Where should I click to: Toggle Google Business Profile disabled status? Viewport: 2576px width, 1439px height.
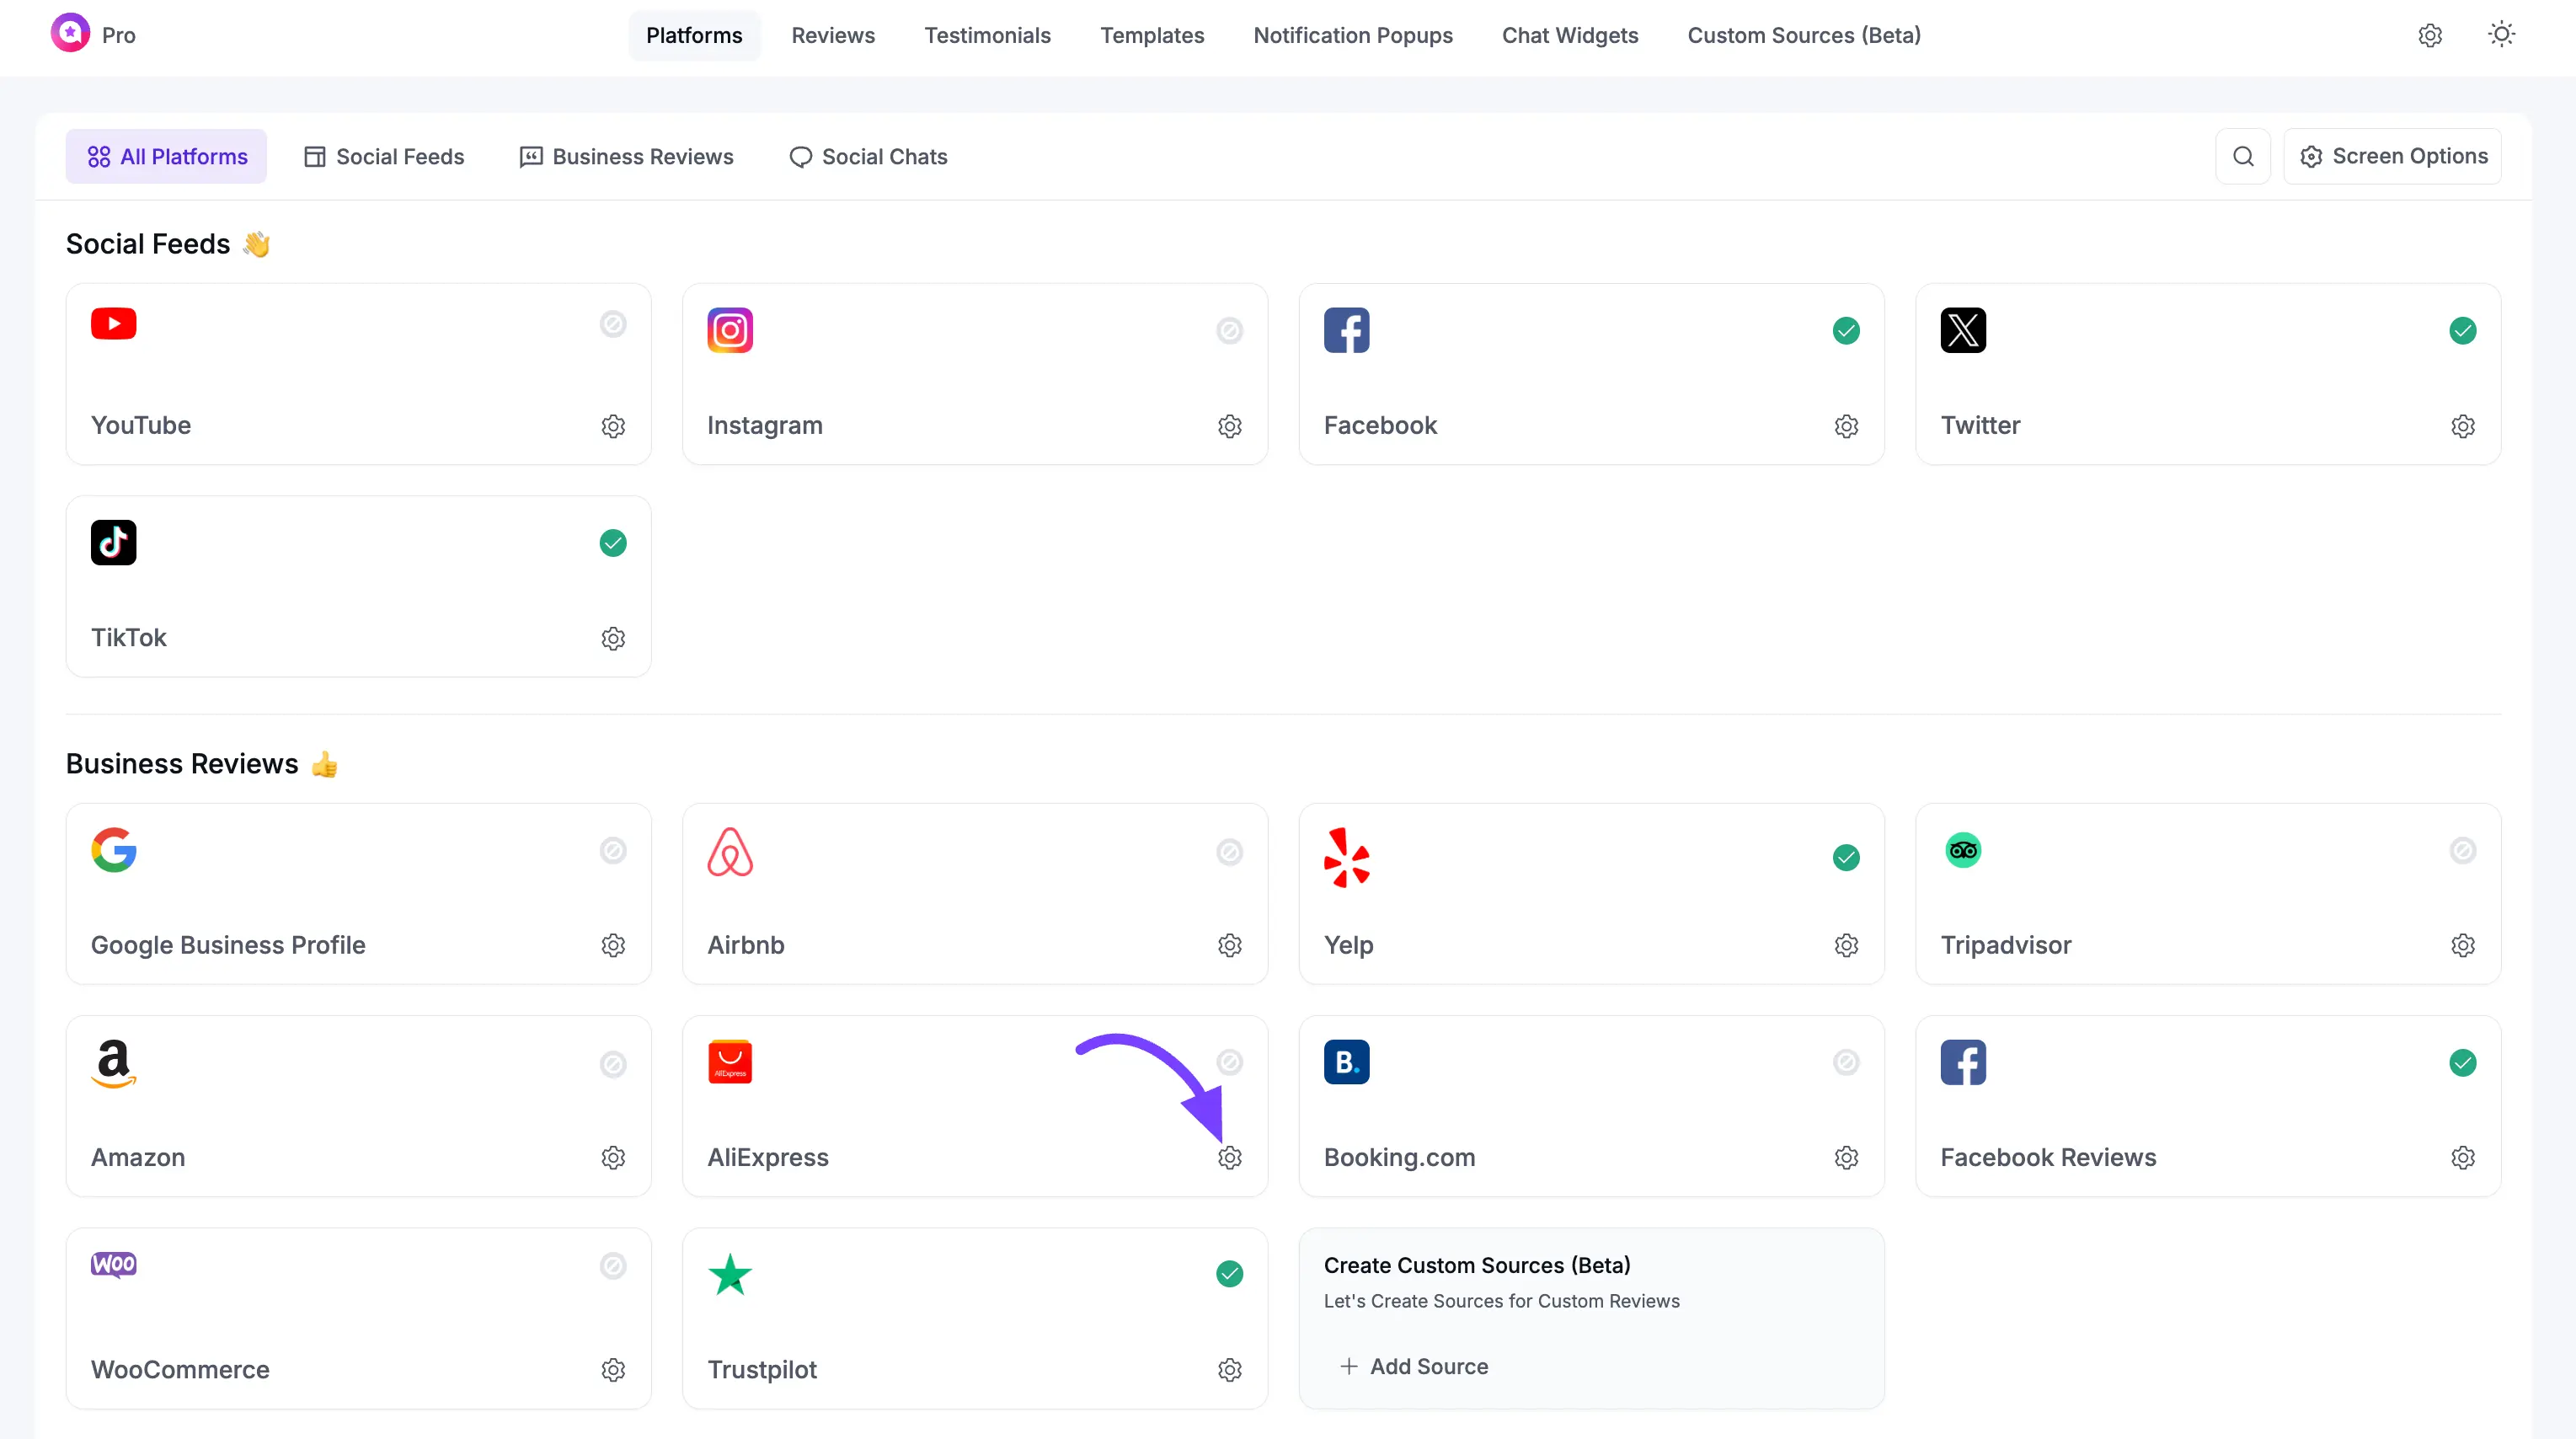coord(613,850)
